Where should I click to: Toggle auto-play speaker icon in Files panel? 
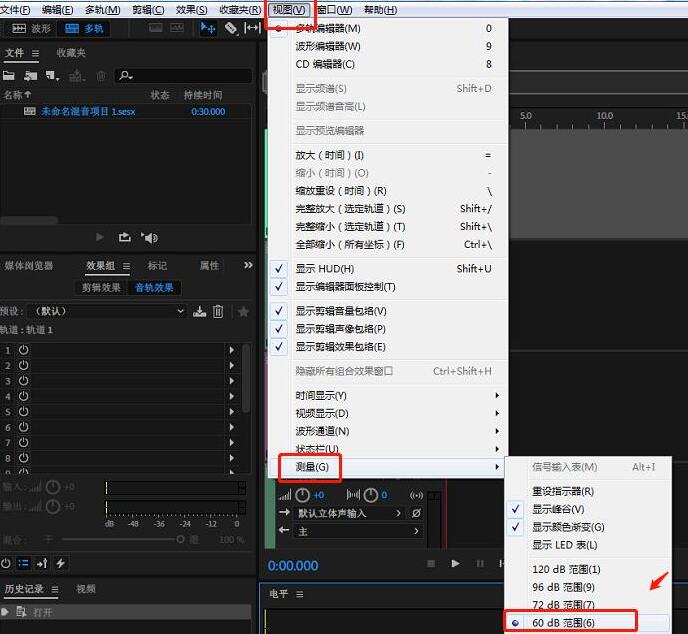pyautogui.click(x=150, y=238)
